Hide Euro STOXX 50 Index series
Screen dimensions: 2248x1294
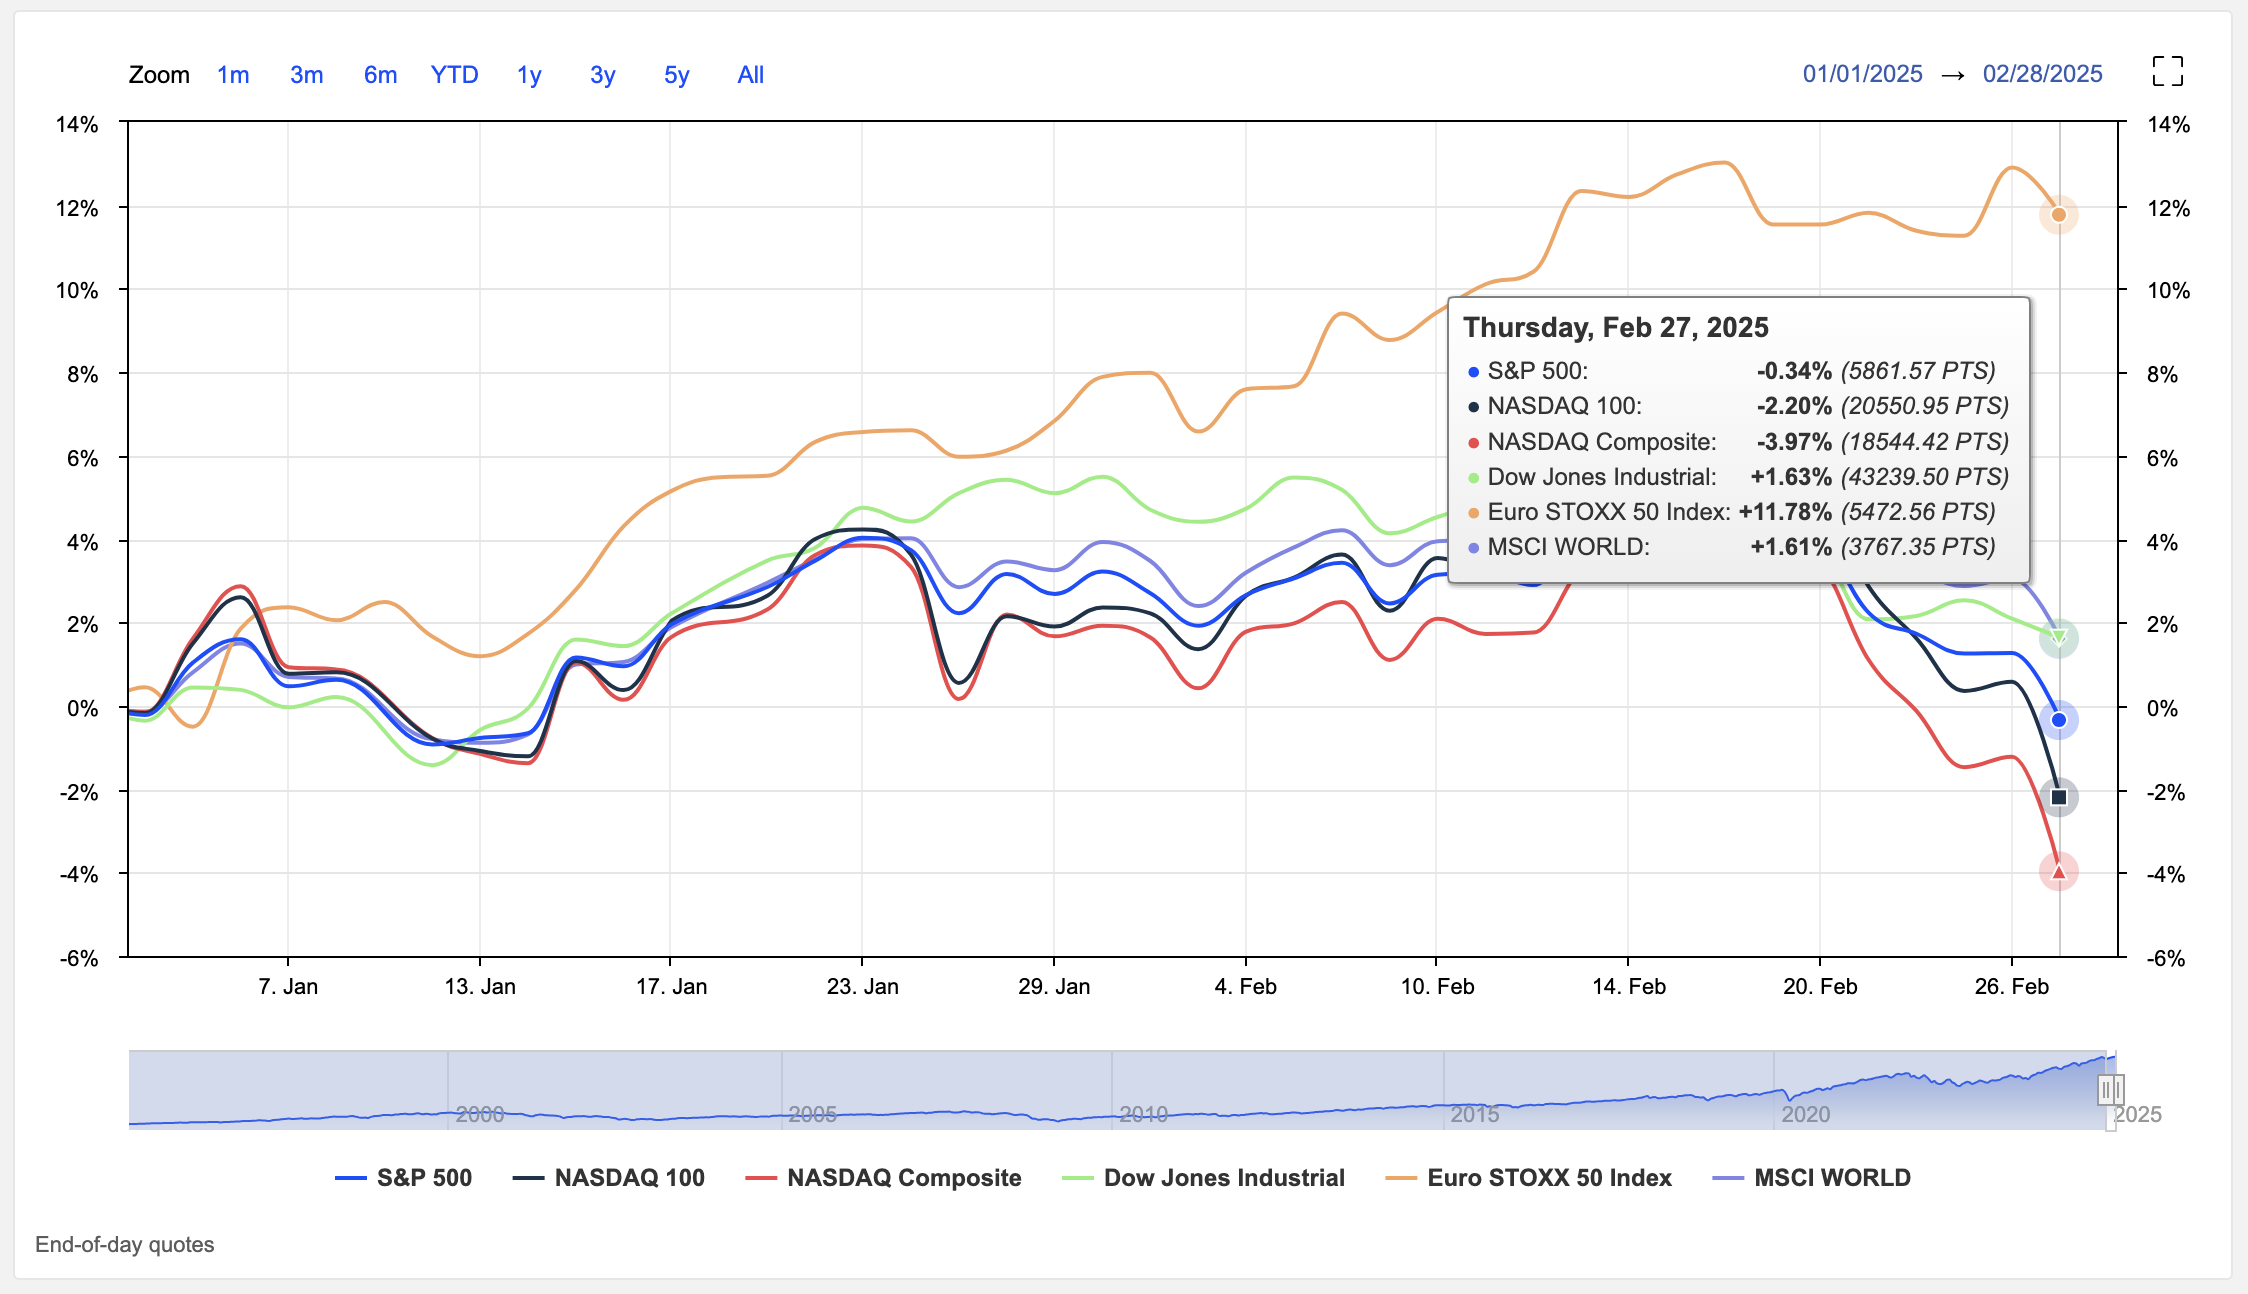[1528, 1178]
